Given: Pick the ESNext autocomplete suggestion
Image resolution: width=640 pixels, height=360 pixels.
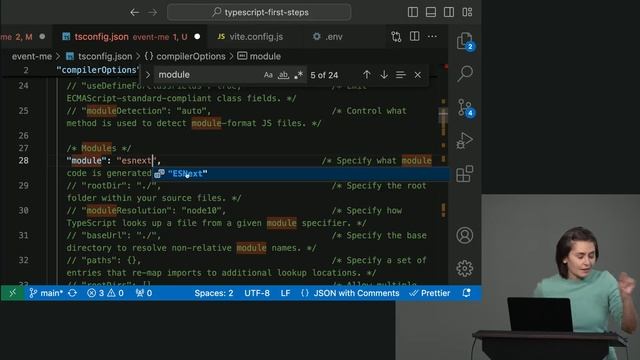Looking at the screenshot, I should pyautogui.click(x=301, y=173).
